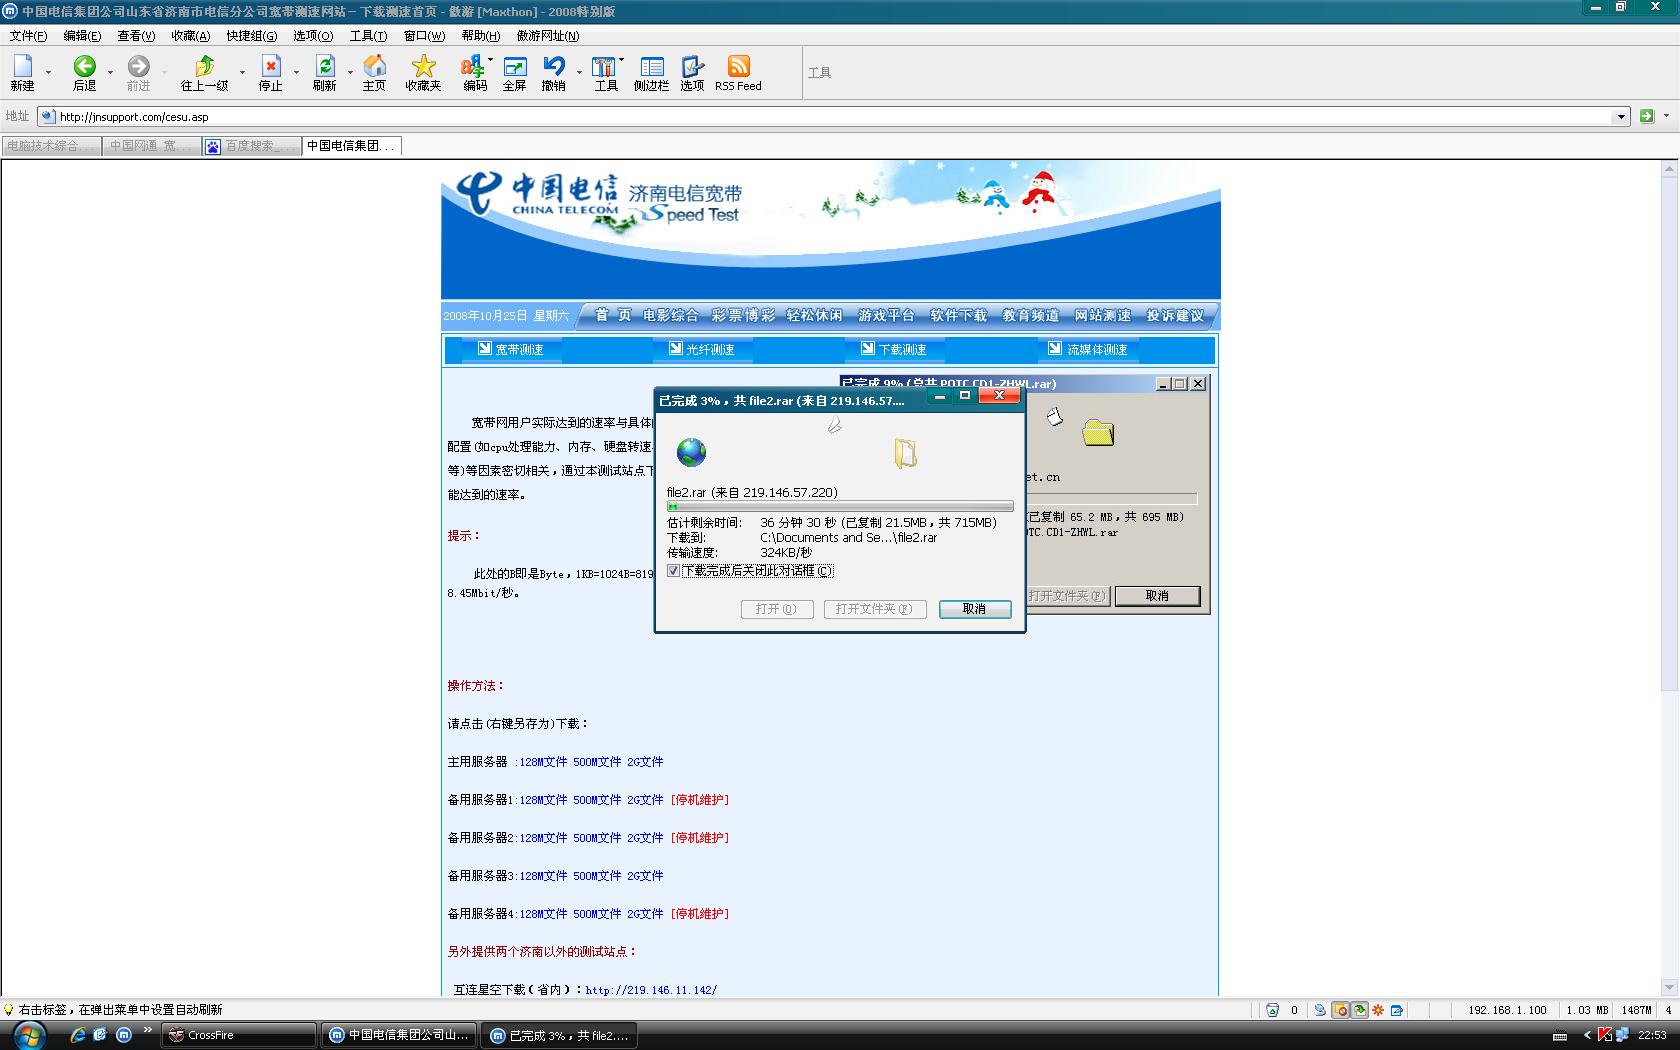
Task: Open the http://219.146.11.142/ link
Action: pyautogui.click(x=651, y=990)
